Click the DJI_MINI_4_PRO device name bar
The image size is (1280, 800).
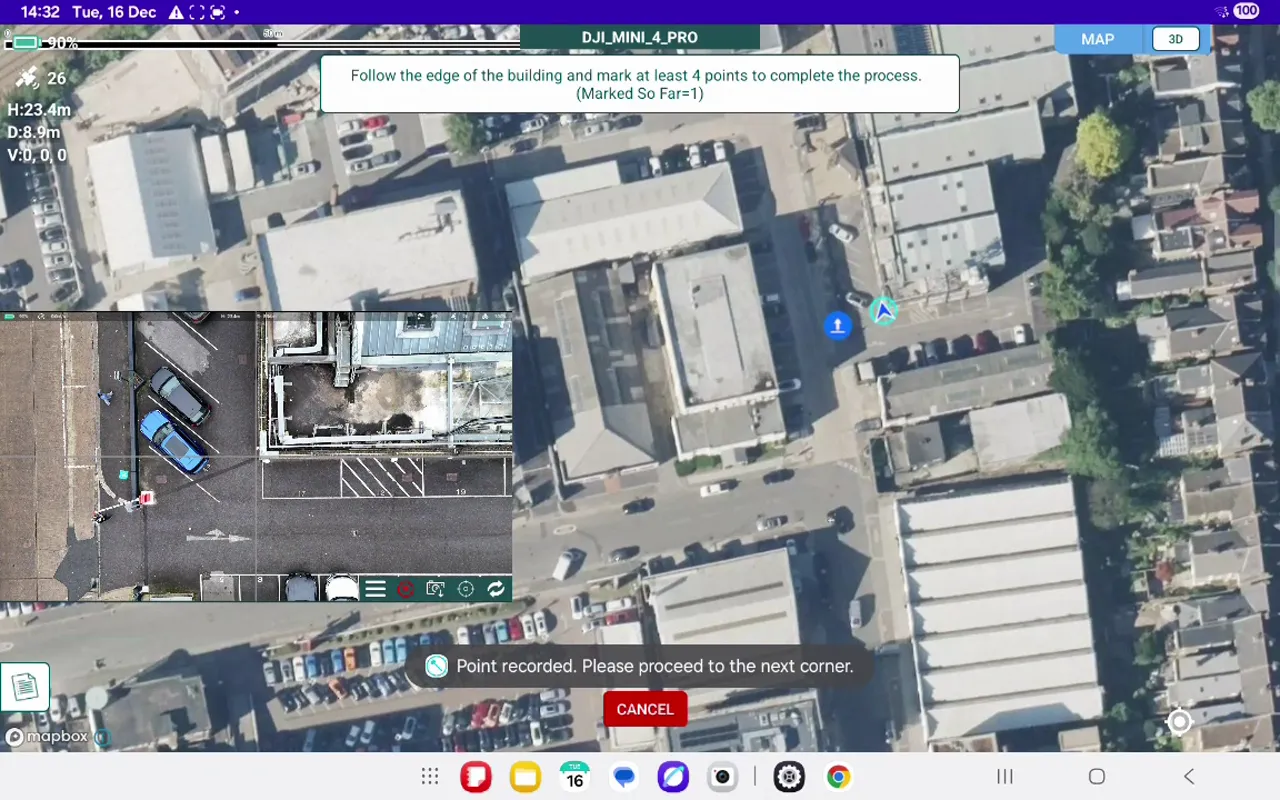coord(640,37)
